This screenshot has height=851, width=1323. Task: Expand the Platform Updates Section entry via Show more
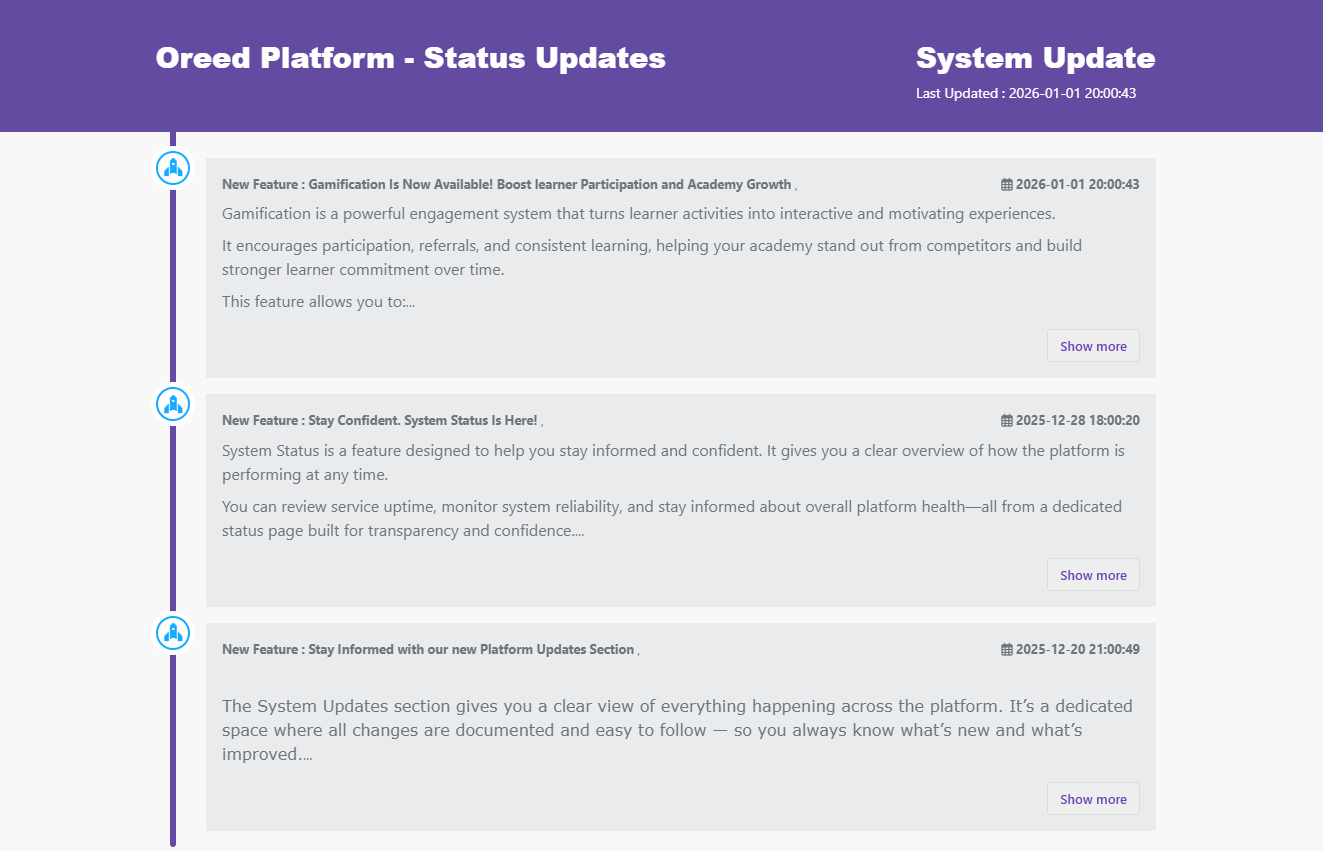[1092, 799]
